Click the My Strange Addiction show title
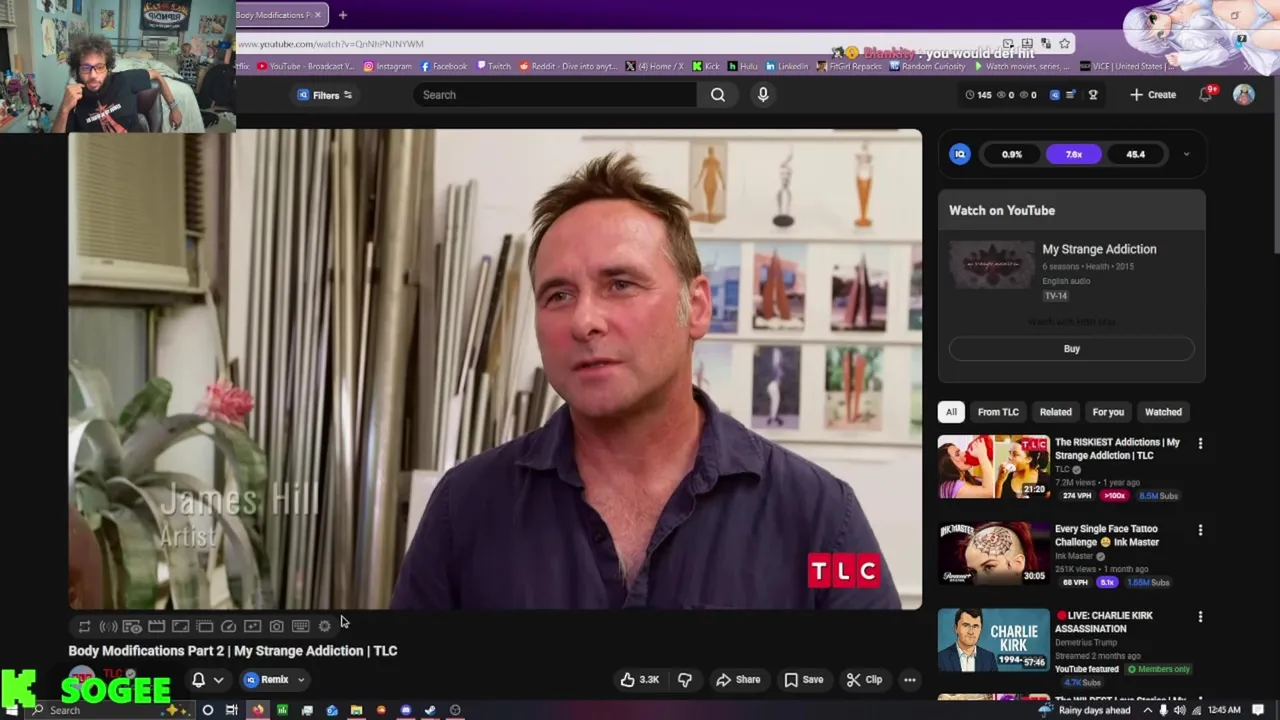This screenshot has height=720, width=1280. (x=1099, y=249)
